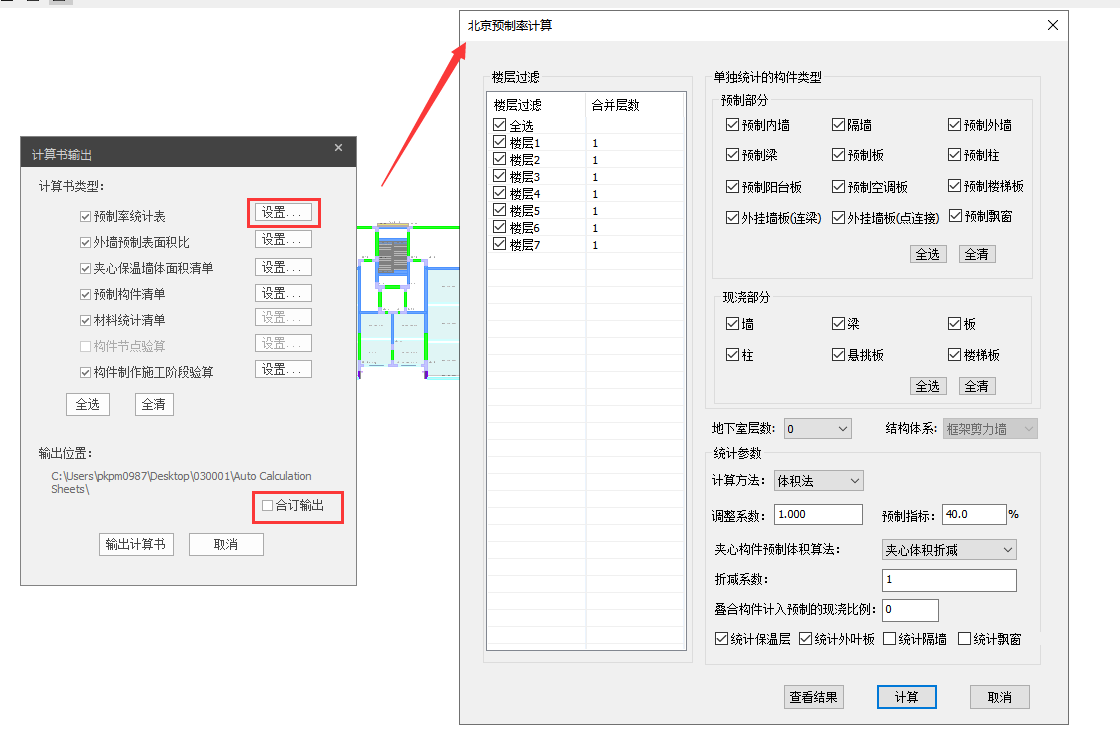The image size is (1120, 748).
Task: Click 调整系数 input field
Action: [819, 514]
